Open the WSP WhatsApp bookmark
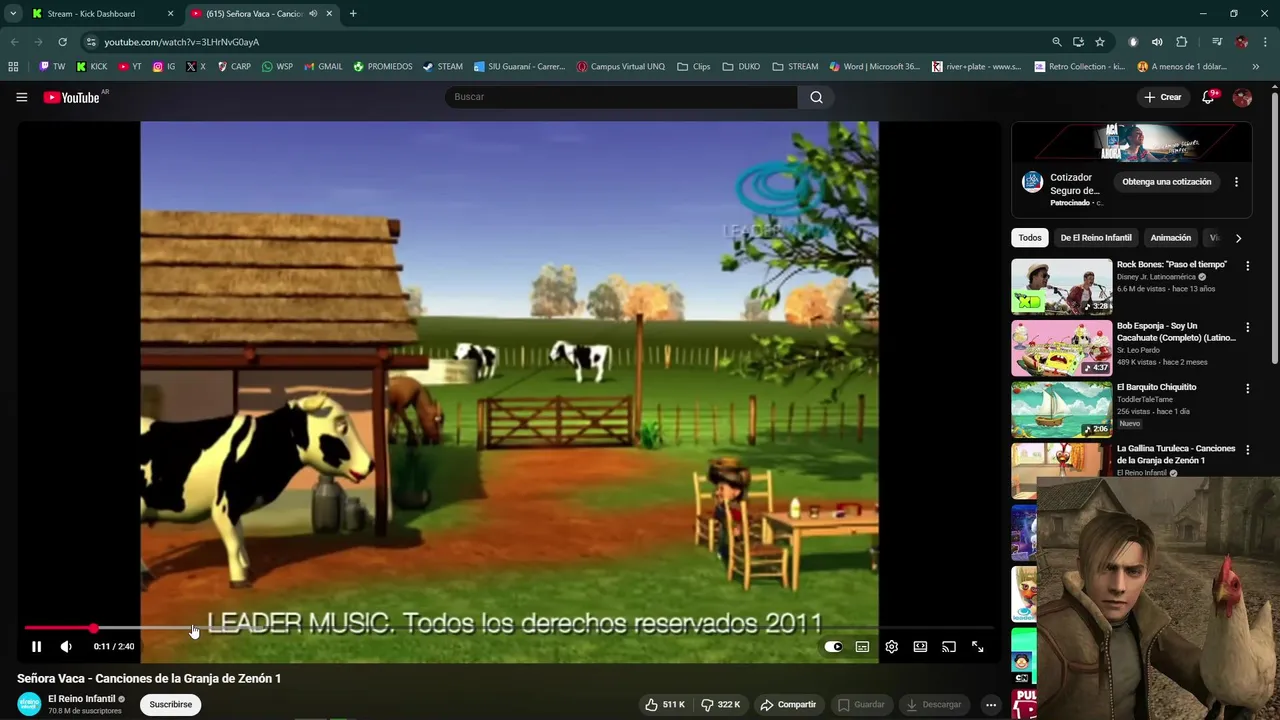Screen dimensions: 1280x720 (277, 67)
